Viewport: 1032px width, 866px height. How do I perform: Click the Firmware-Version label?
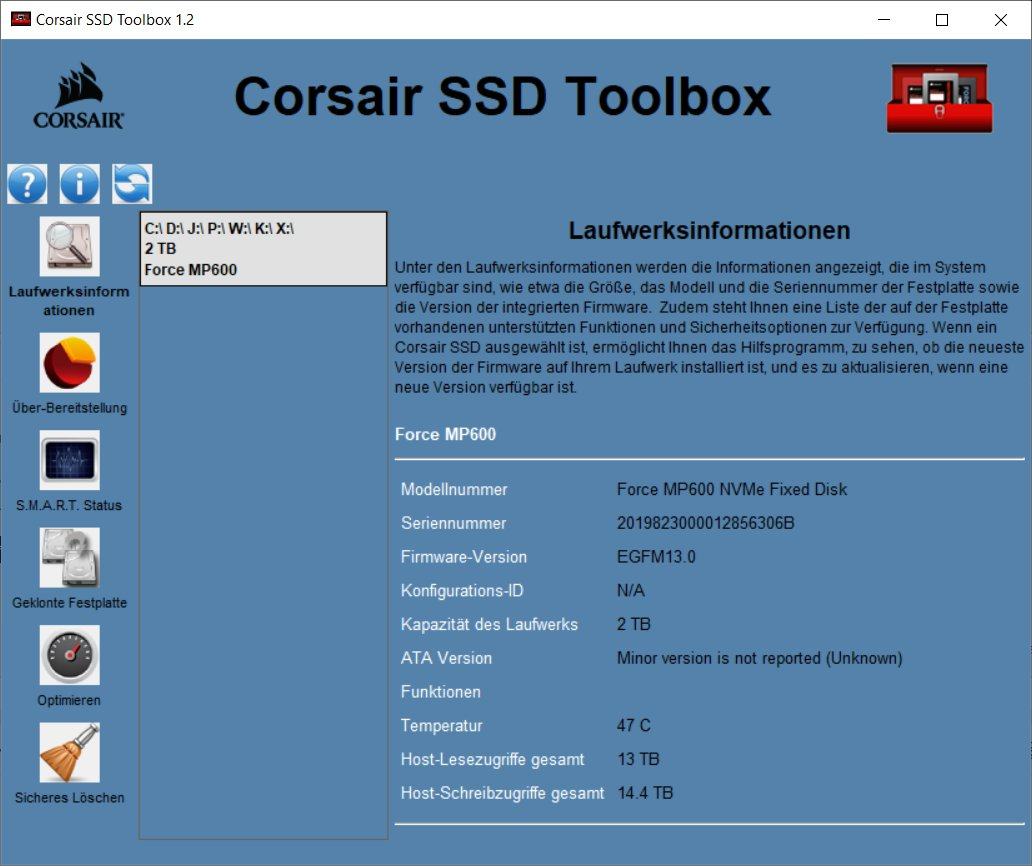point(464,557)
